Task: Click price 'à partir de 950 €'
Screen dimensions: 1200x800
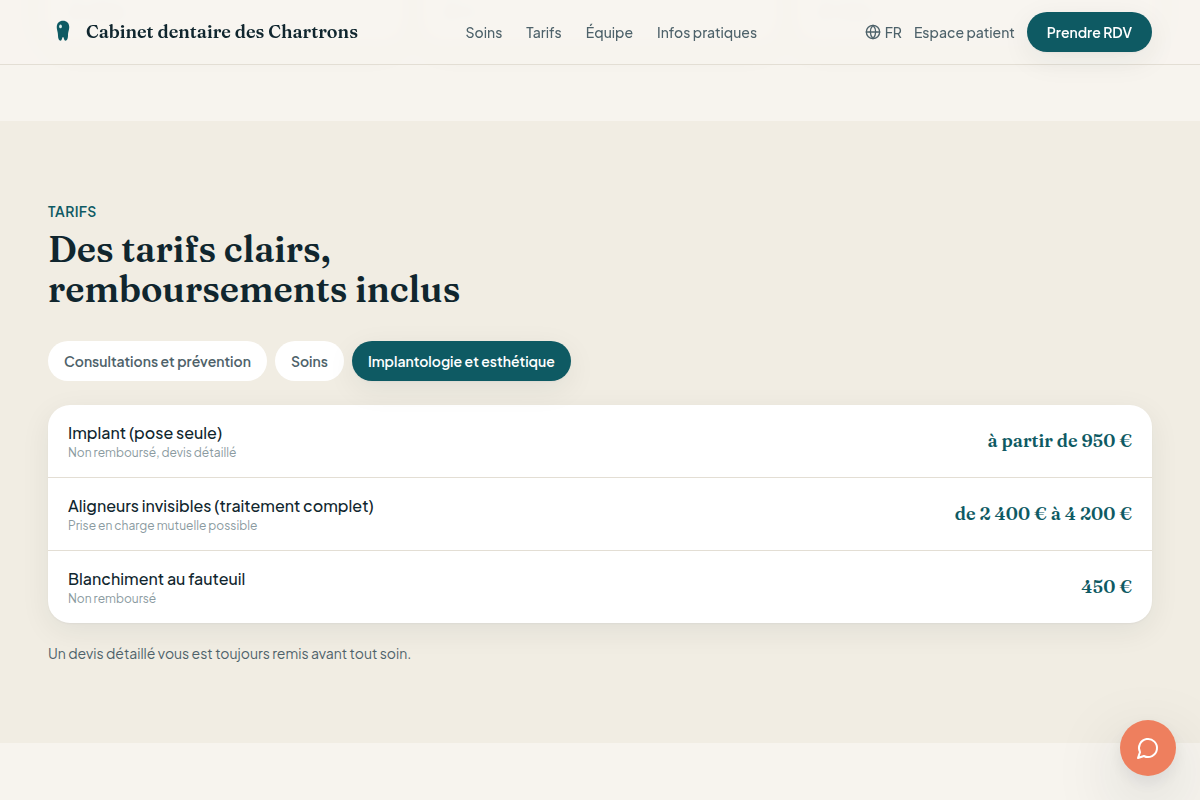Action: point(1060,441)
